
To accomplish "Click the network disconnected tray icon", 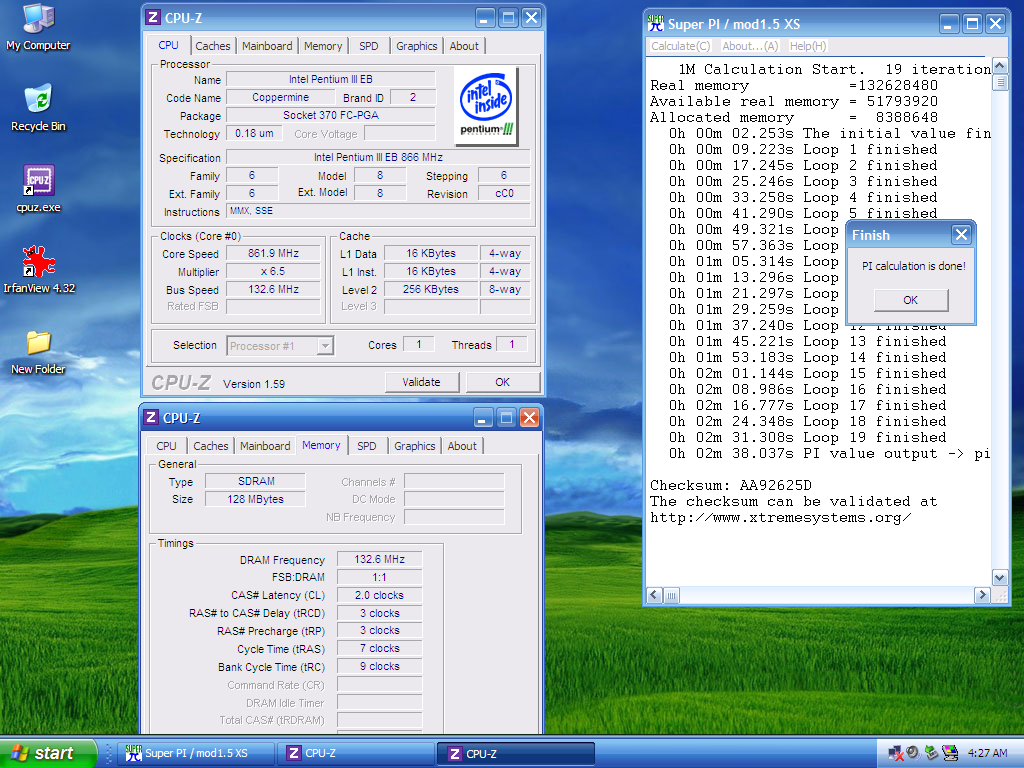I will [x=895, y=754].
